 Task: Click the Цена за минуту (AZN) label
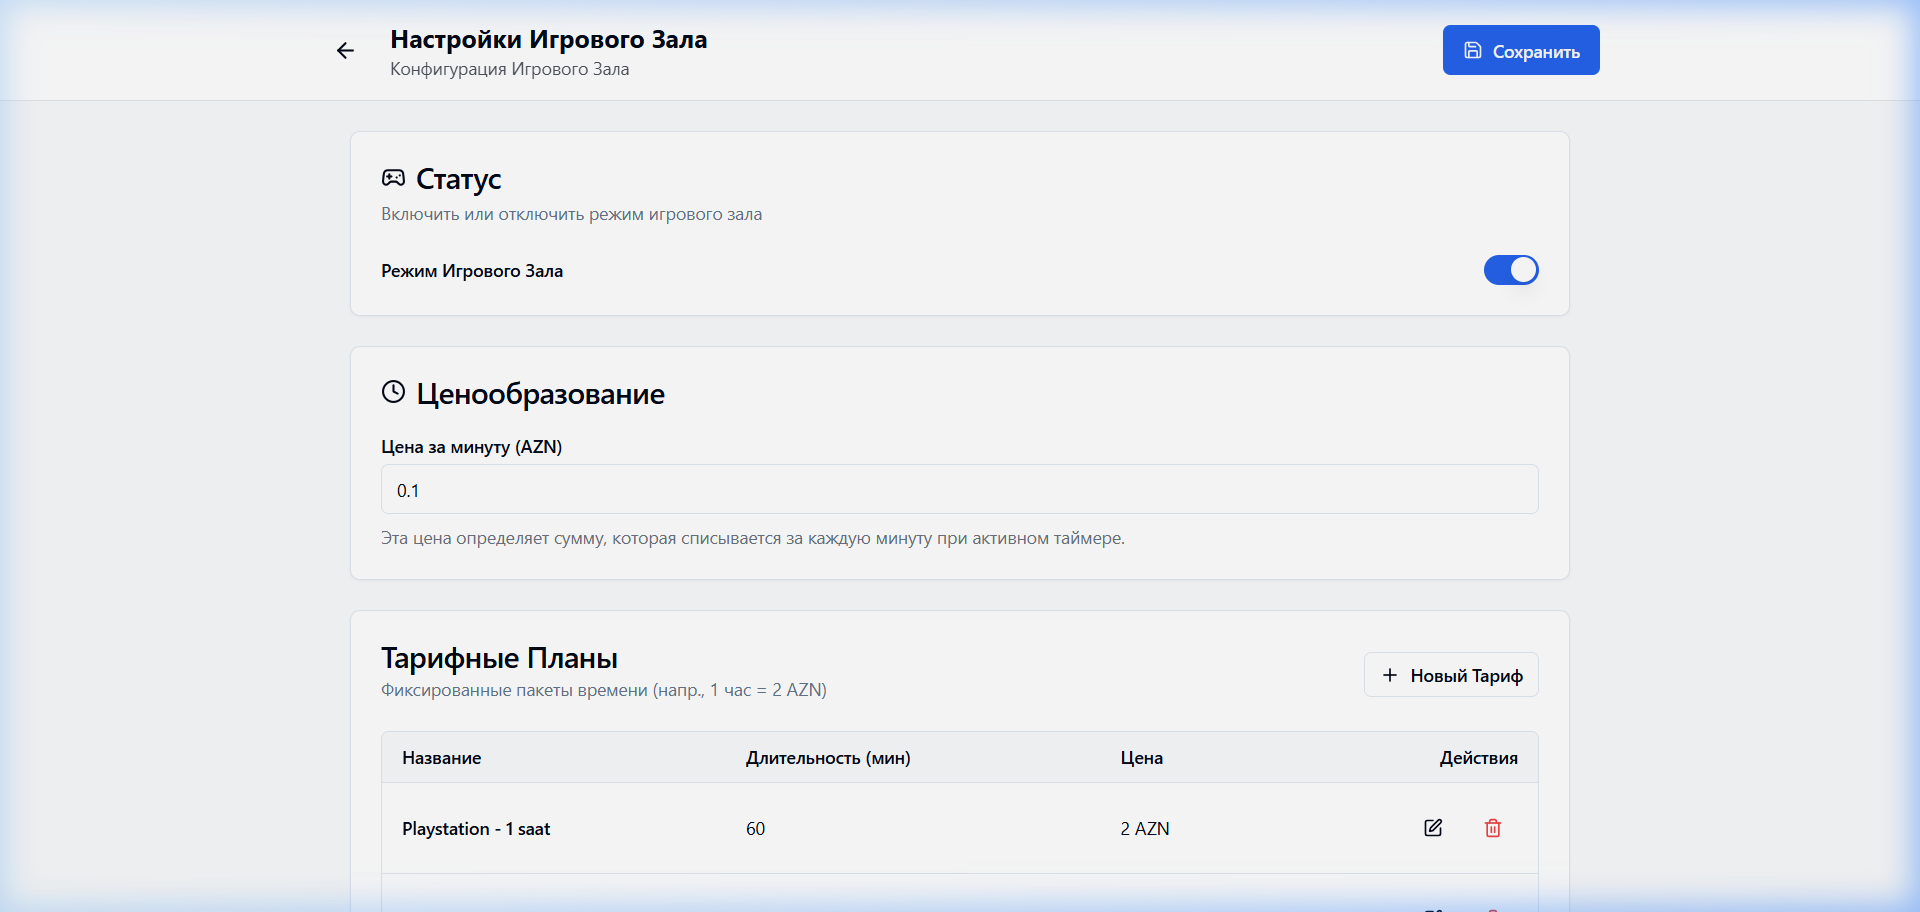471,447
